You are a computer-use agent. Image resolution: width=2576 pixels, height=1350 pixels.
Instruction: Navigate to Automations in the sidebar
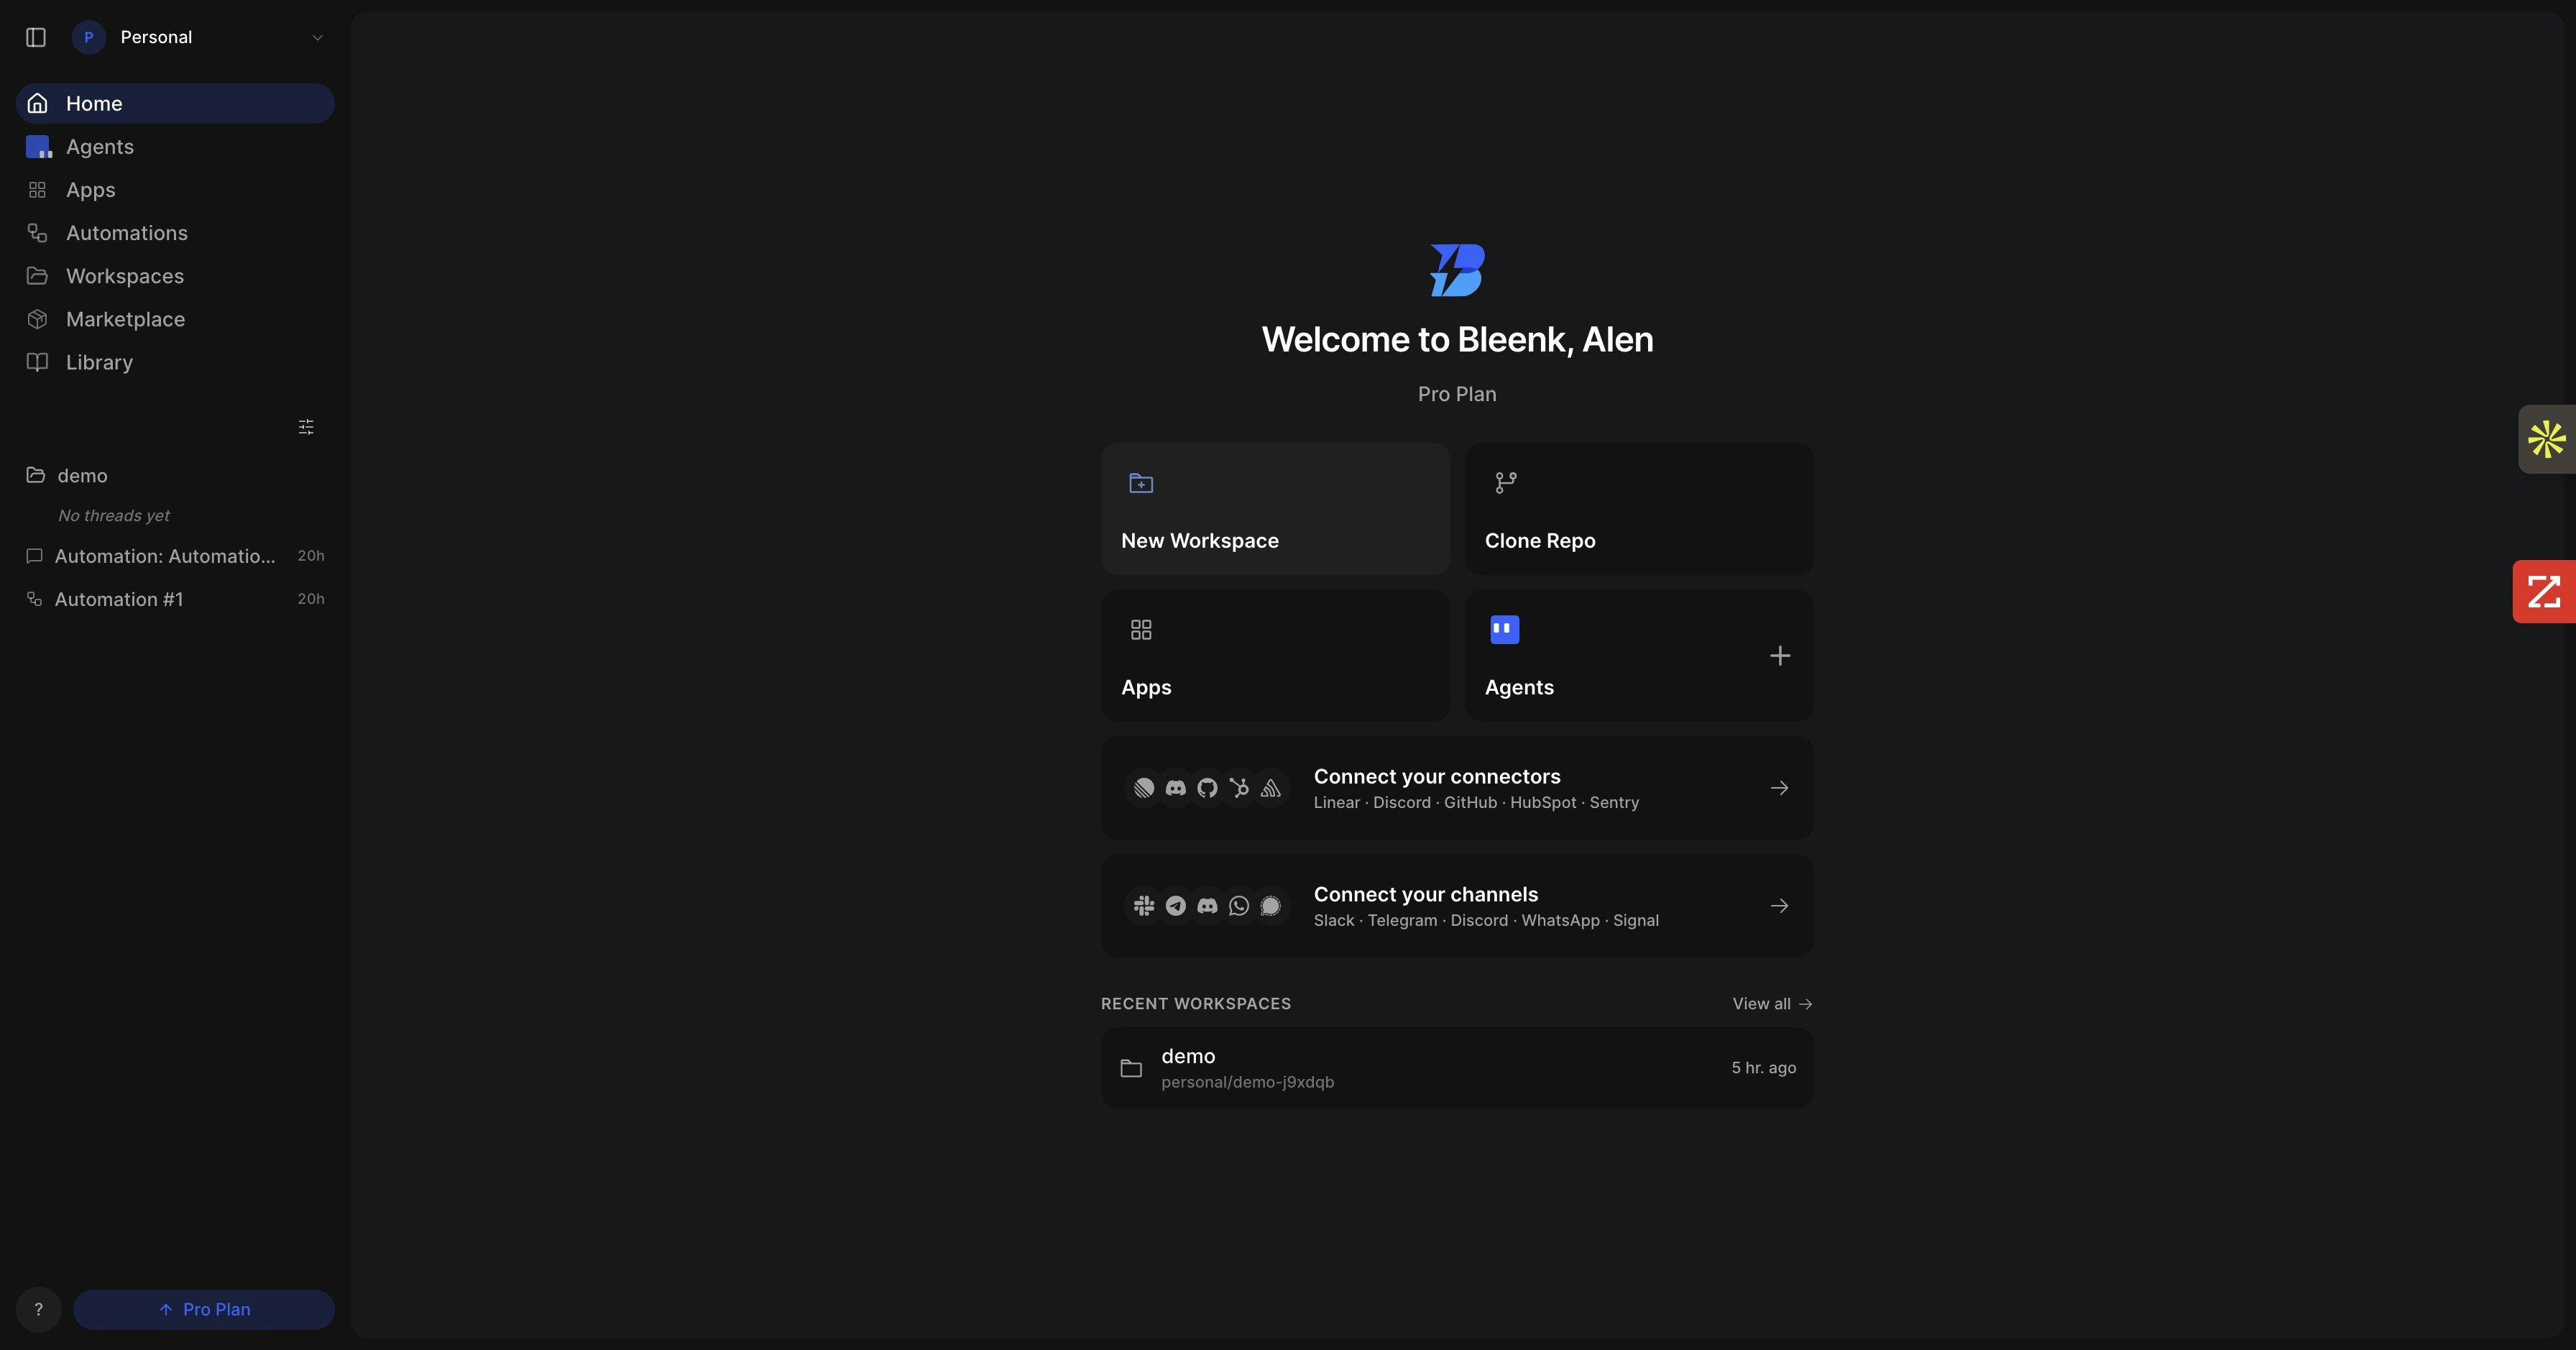(175, 233)
